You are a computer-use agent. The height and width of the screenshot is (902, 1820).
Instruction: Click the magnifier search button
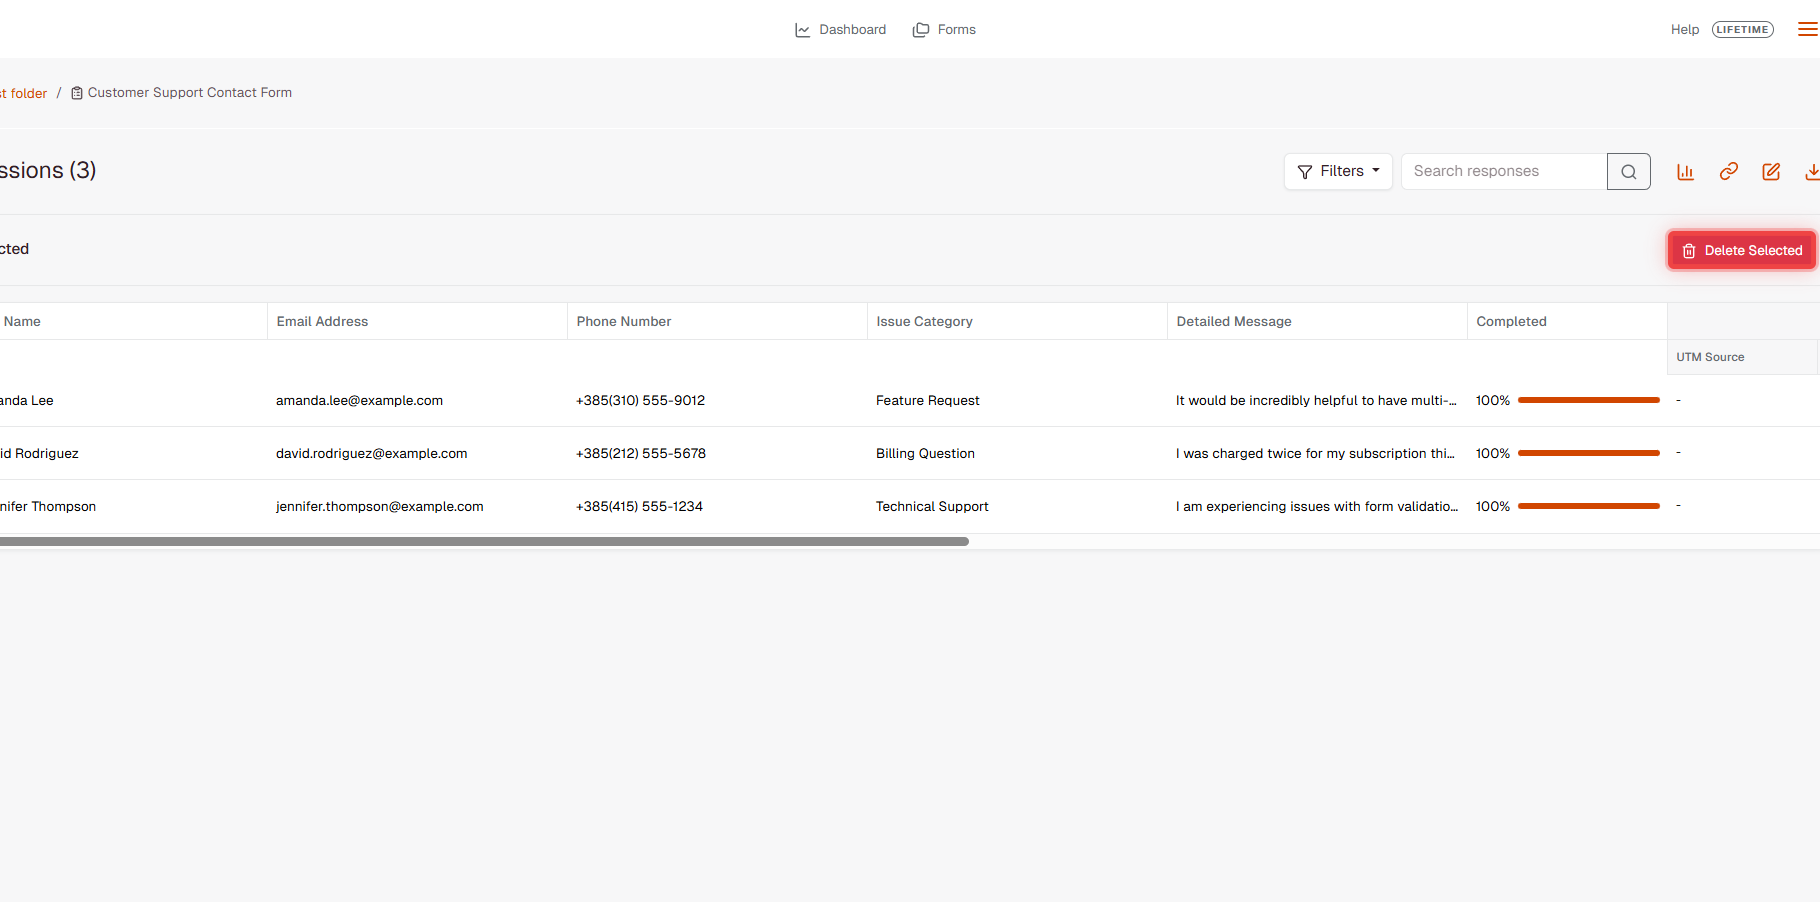(1629, 172)
